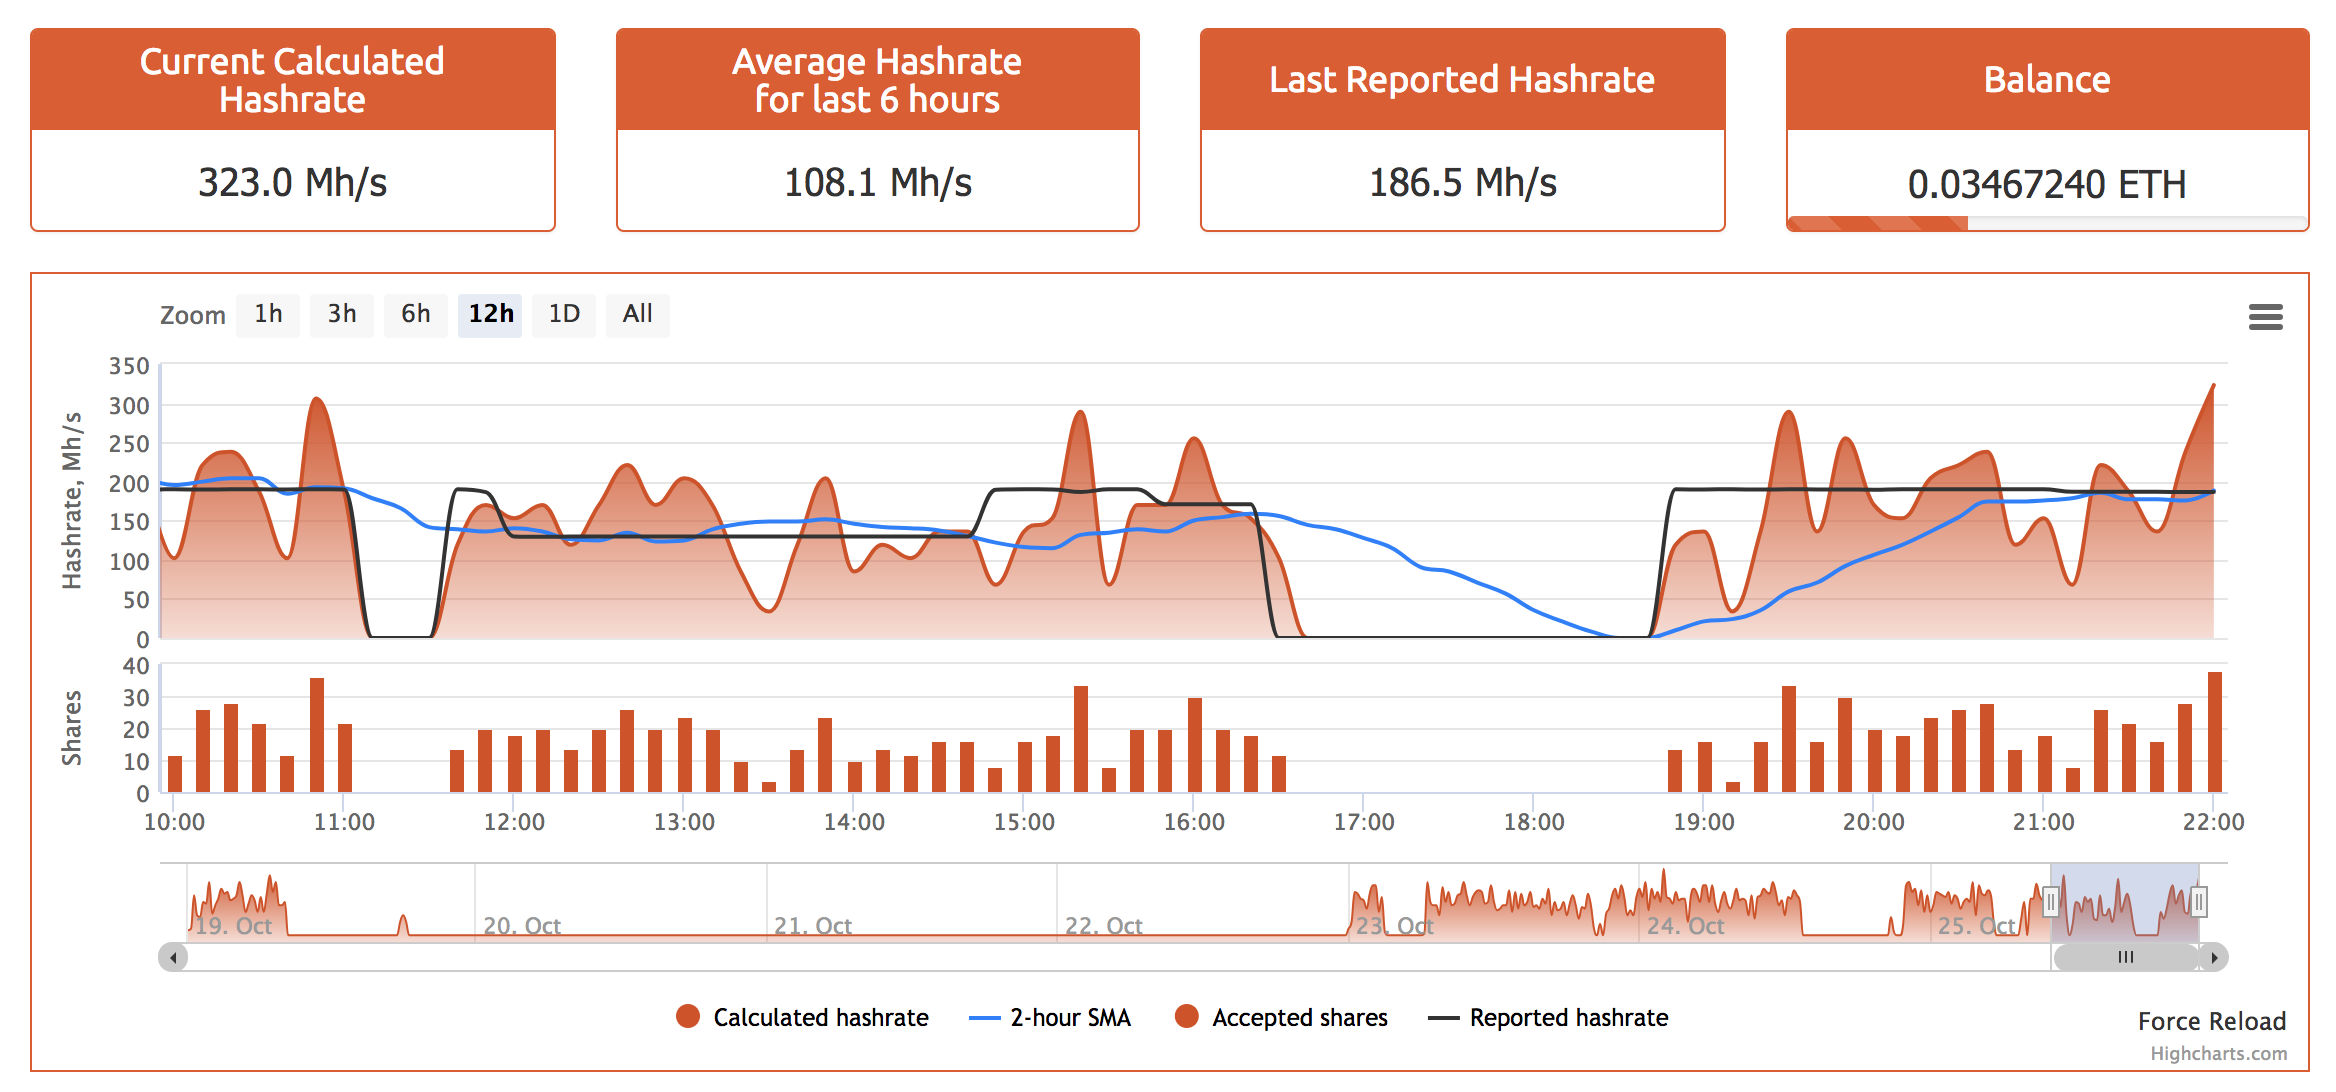Click the left navigator range handle

click(x=2050, y=902)
